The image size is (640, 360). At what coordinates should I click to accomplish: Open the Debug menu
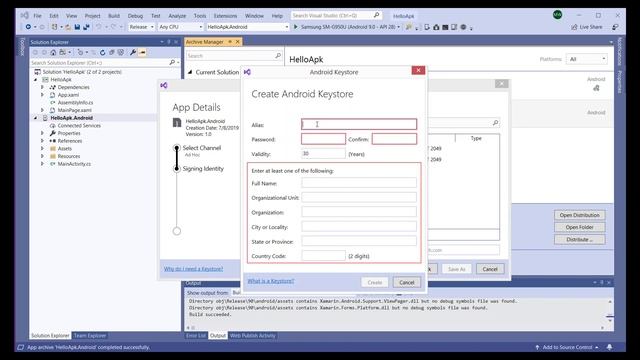(x=135, y=16)
